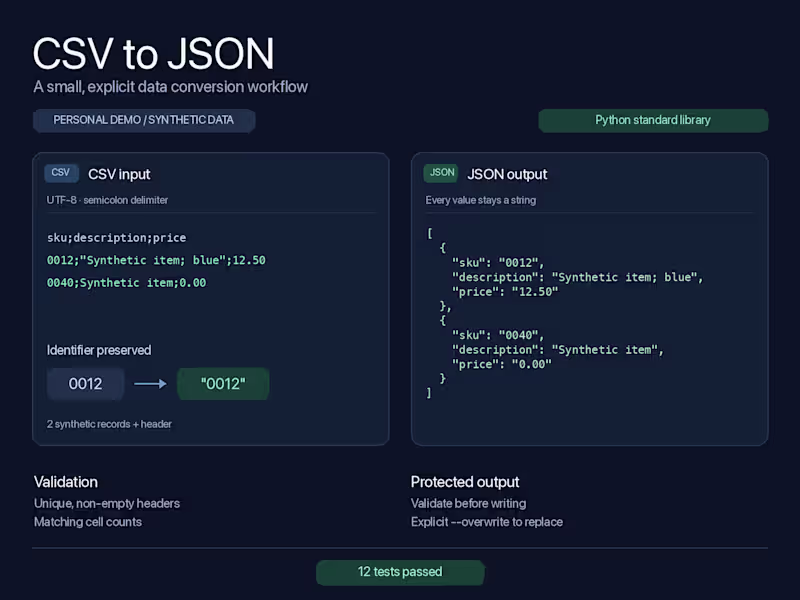Click the subtitle "A small, explicit data conversion workflow"

tap(170, 87)
